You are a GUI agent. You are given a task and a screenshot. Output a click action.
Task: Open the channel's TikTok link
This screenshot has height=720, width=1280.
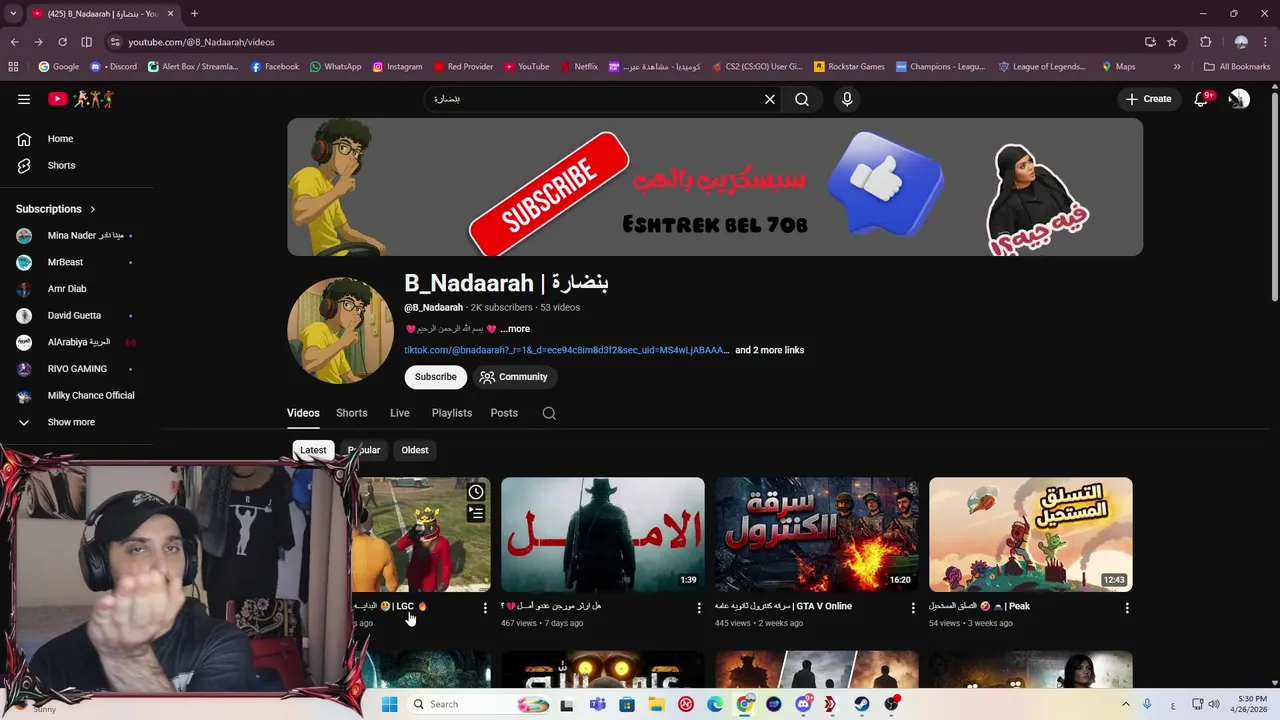pos(567,350)
